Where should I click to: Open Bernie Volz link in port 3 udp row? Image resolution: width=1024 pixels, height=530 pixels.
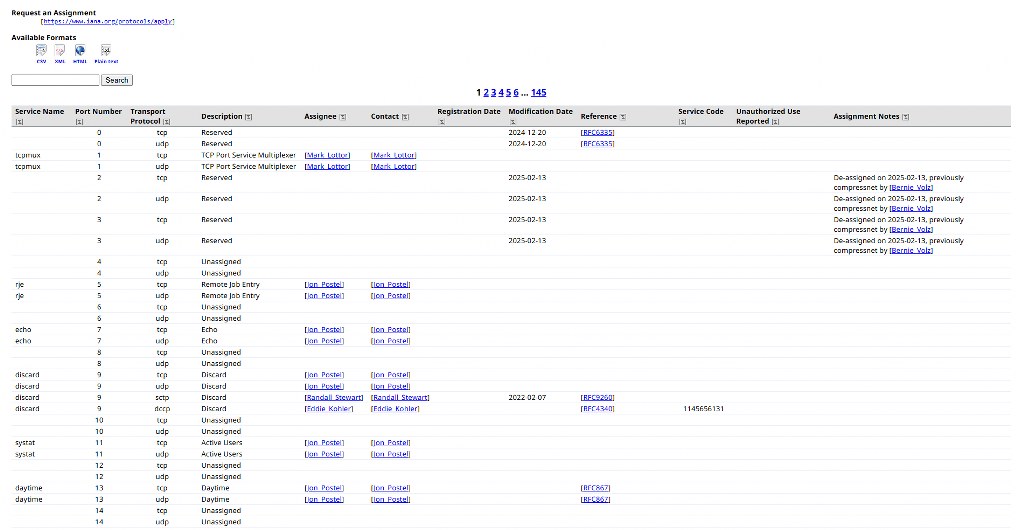click(911, 251)
